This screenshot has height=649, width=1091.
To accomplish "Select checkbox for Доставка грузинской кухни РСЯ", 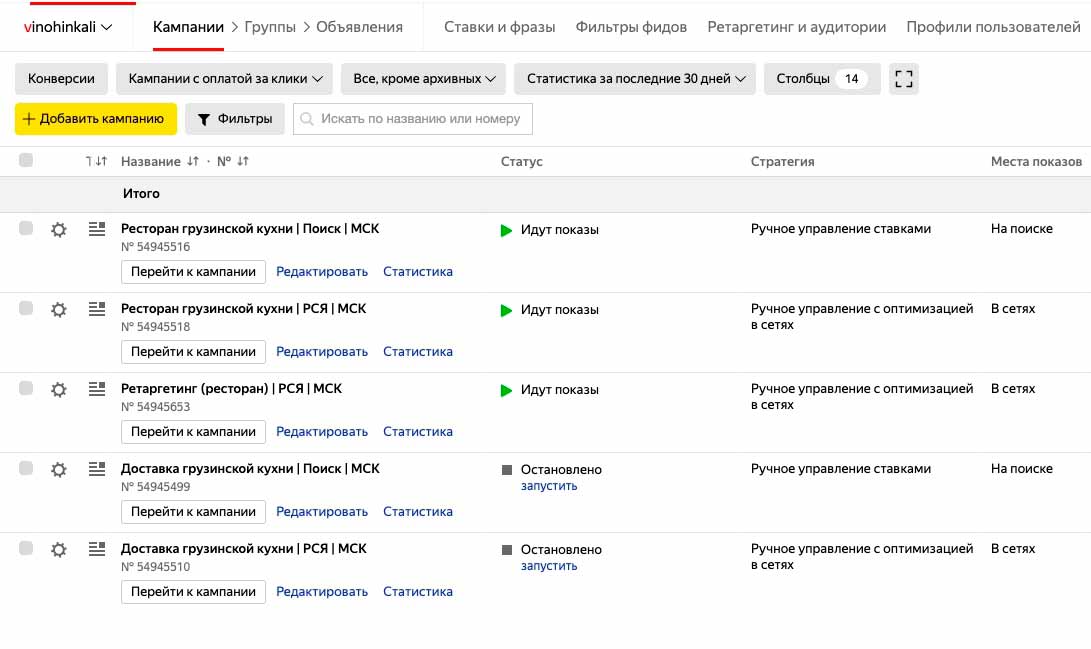I will (26, 549).
